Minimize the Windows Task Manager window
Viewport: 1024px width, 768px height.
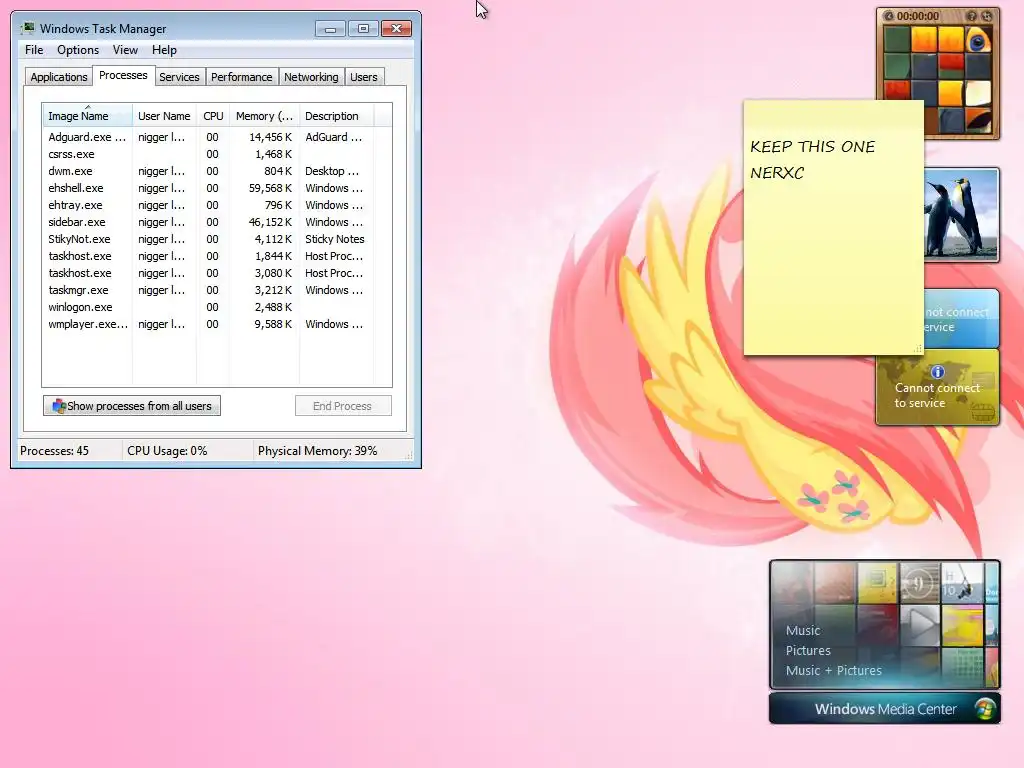330,29
